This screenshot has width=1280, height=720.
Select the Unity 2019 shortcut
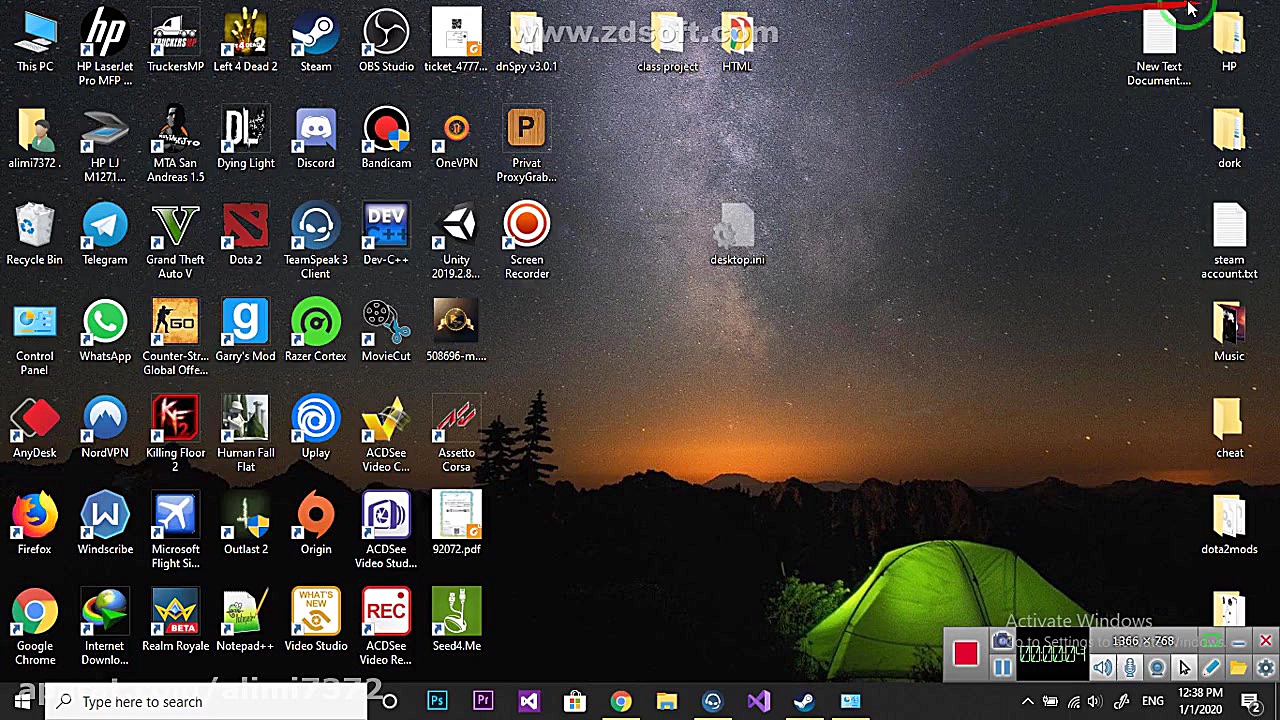(x=456, y=242)
